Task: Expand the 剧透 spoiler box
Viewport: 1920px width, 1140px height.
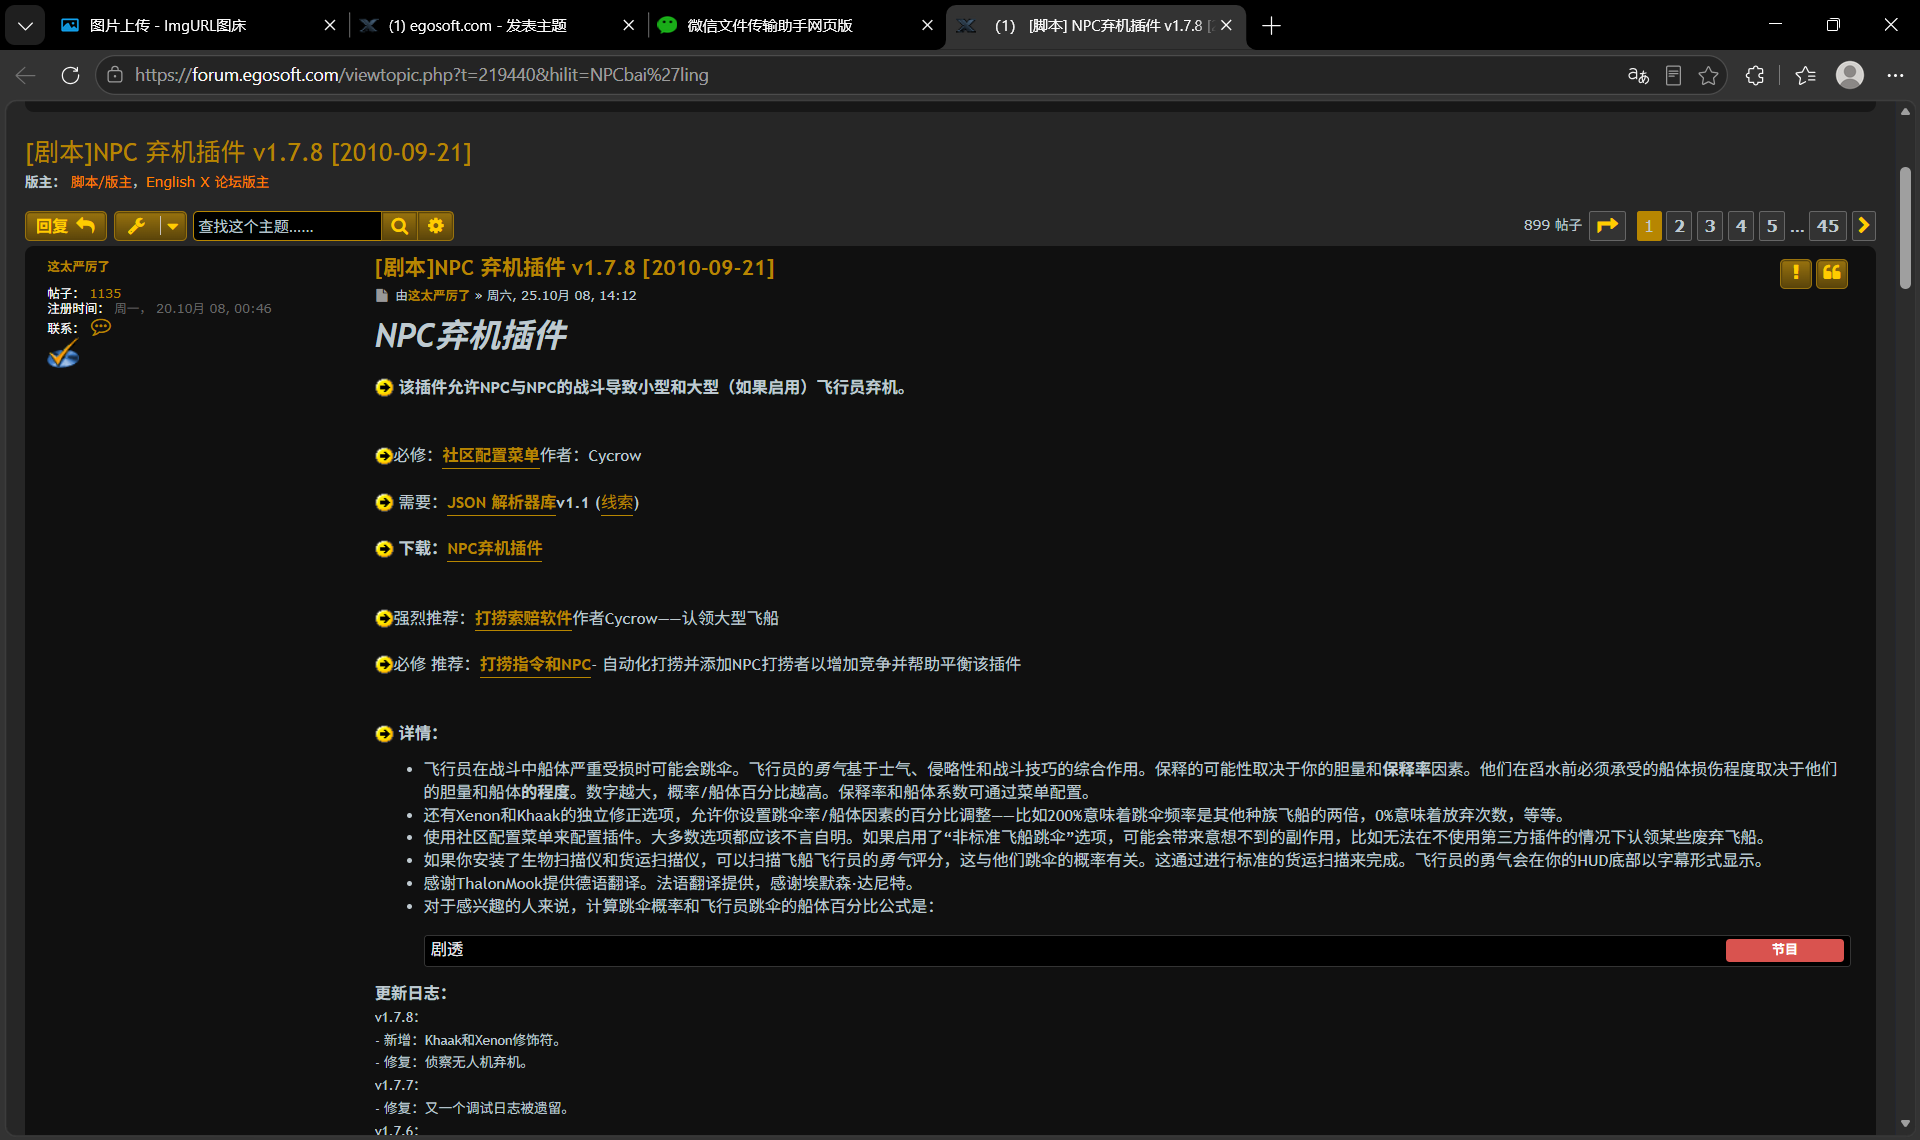Action: [x=1137, y=950]
